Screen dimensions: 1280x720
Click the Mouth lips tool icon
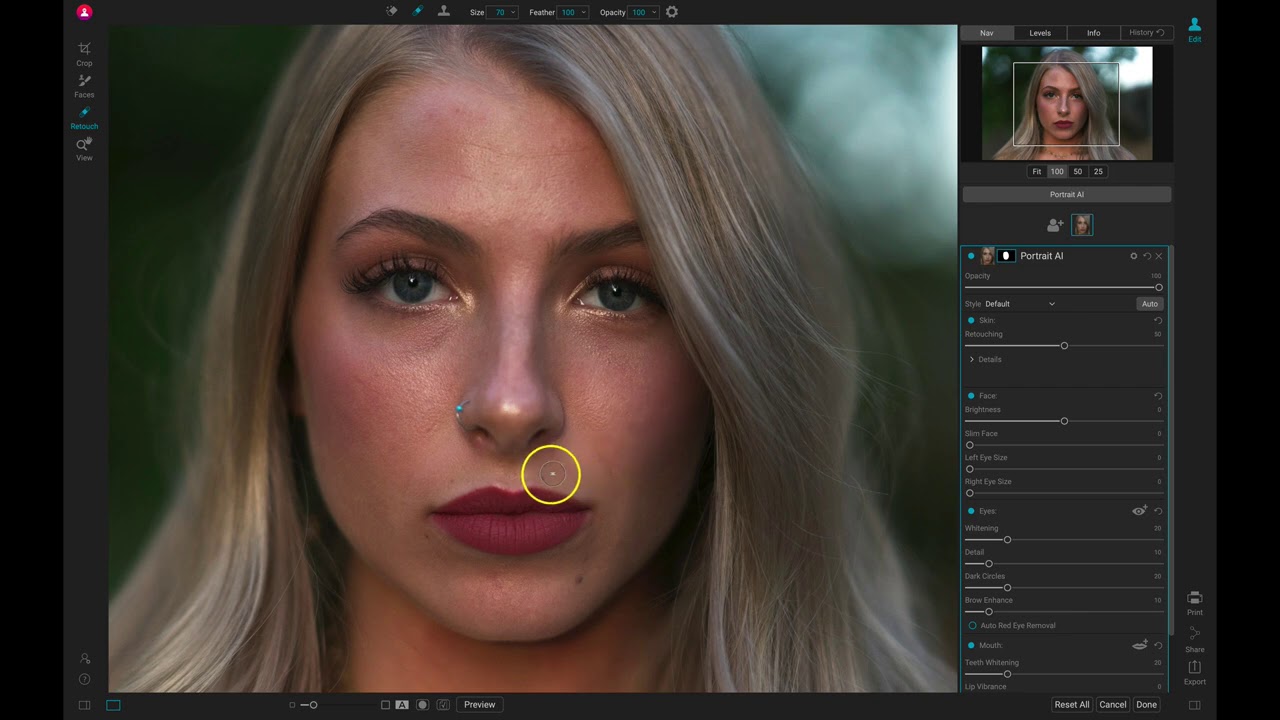[x=1139, y=645]
